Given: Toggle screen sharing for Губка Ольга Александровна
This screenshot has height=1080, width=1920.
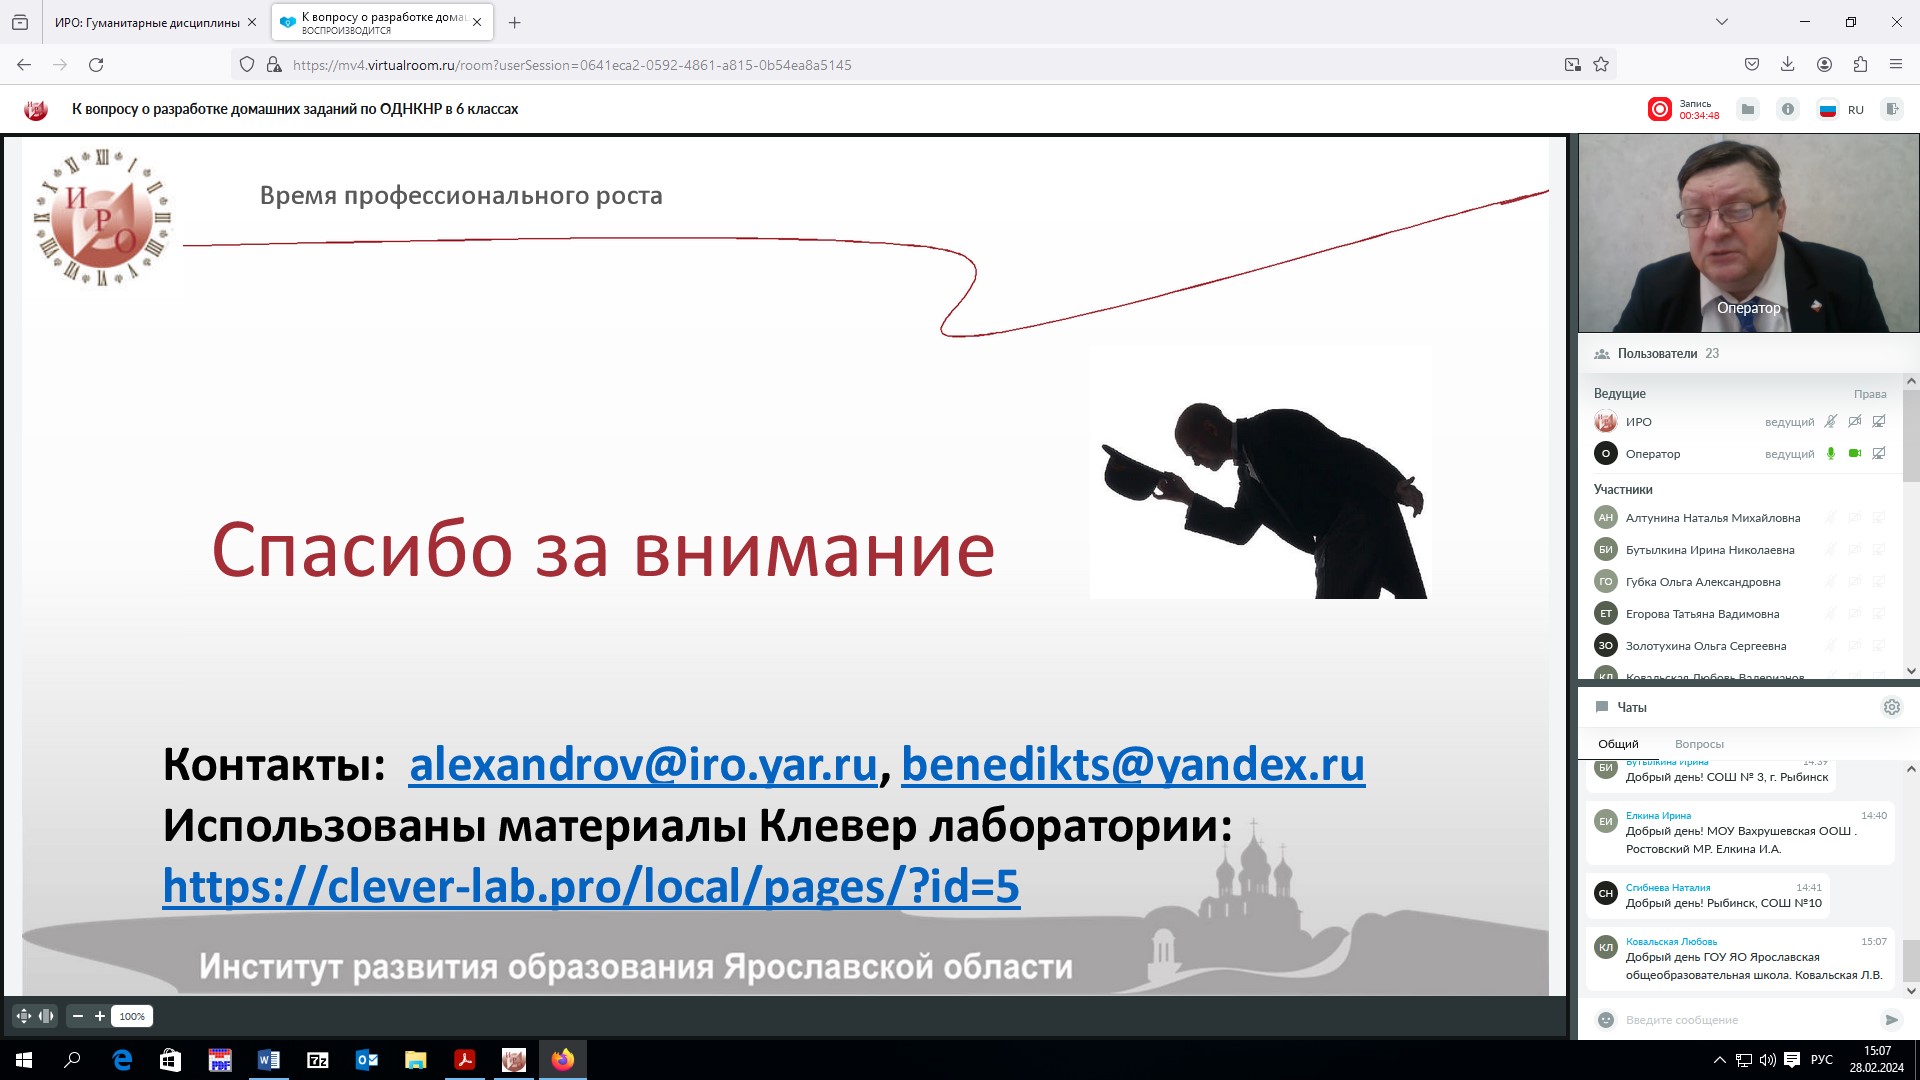Looking at the screenshot, I should (x=1879, y=582).
